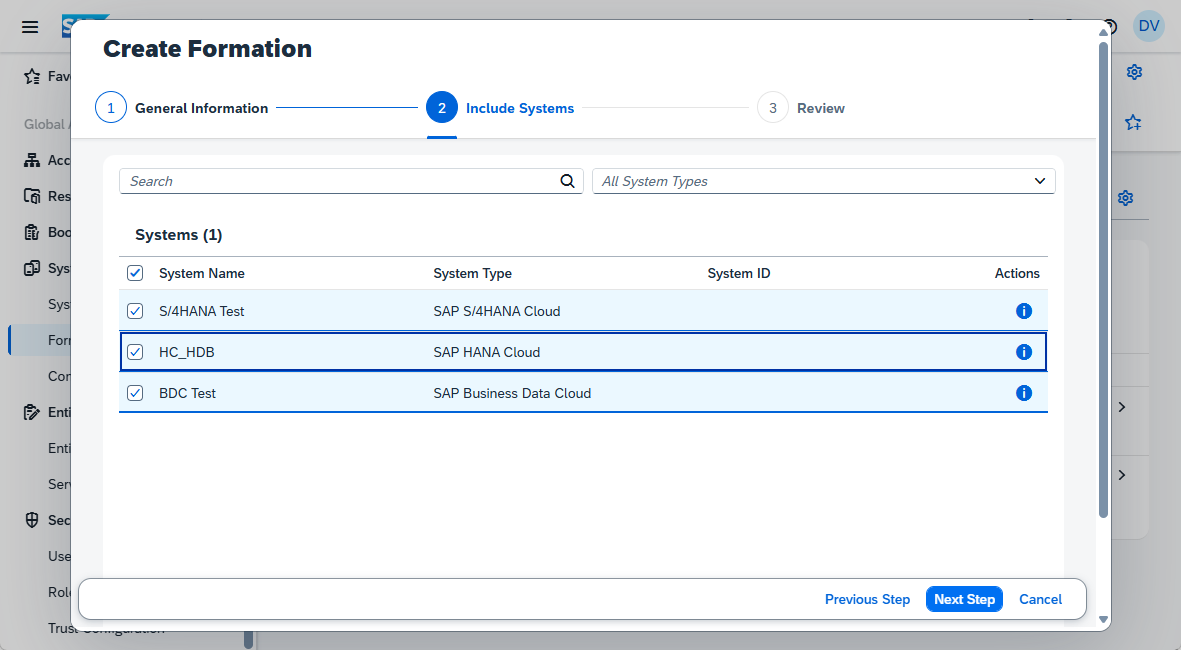
Task: Go to General Information step
Action: pyautogui.click(x=201, y=108)
